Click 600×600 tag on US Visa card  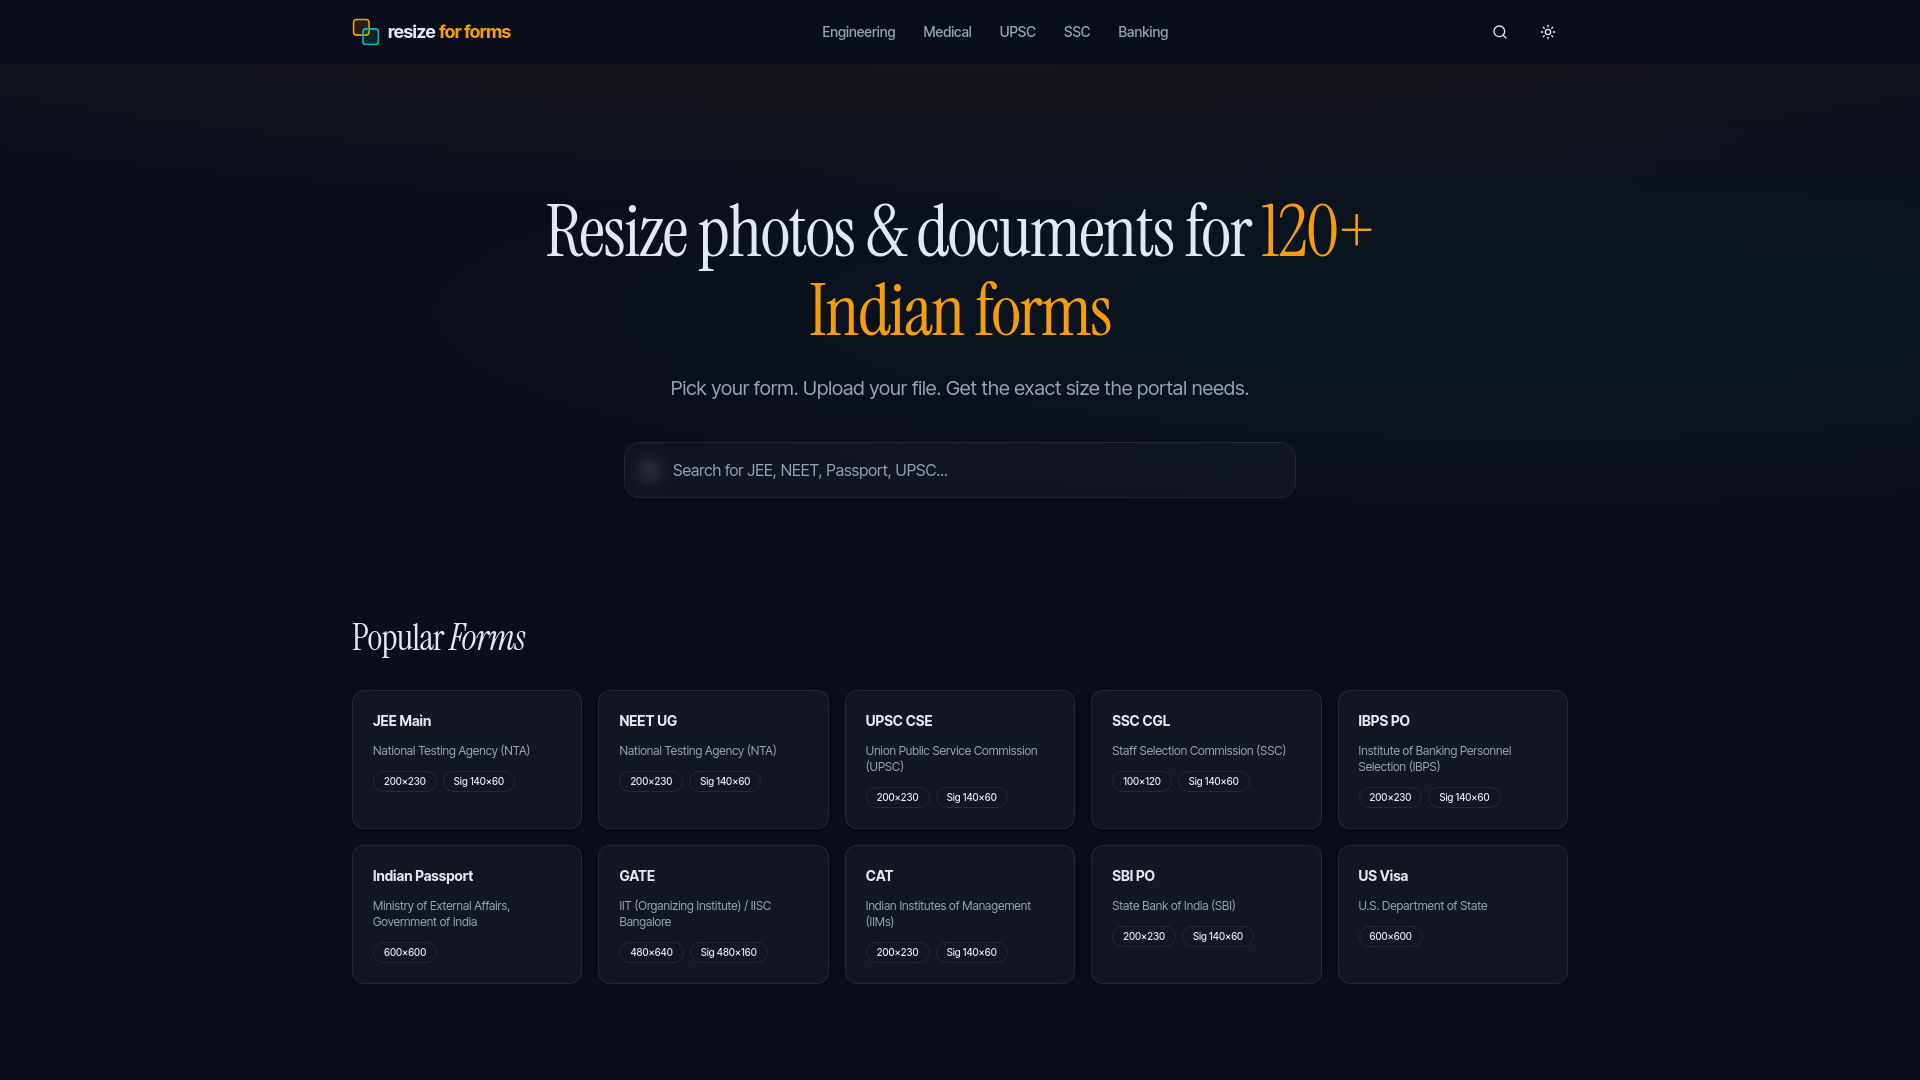tap(1390, 937)
